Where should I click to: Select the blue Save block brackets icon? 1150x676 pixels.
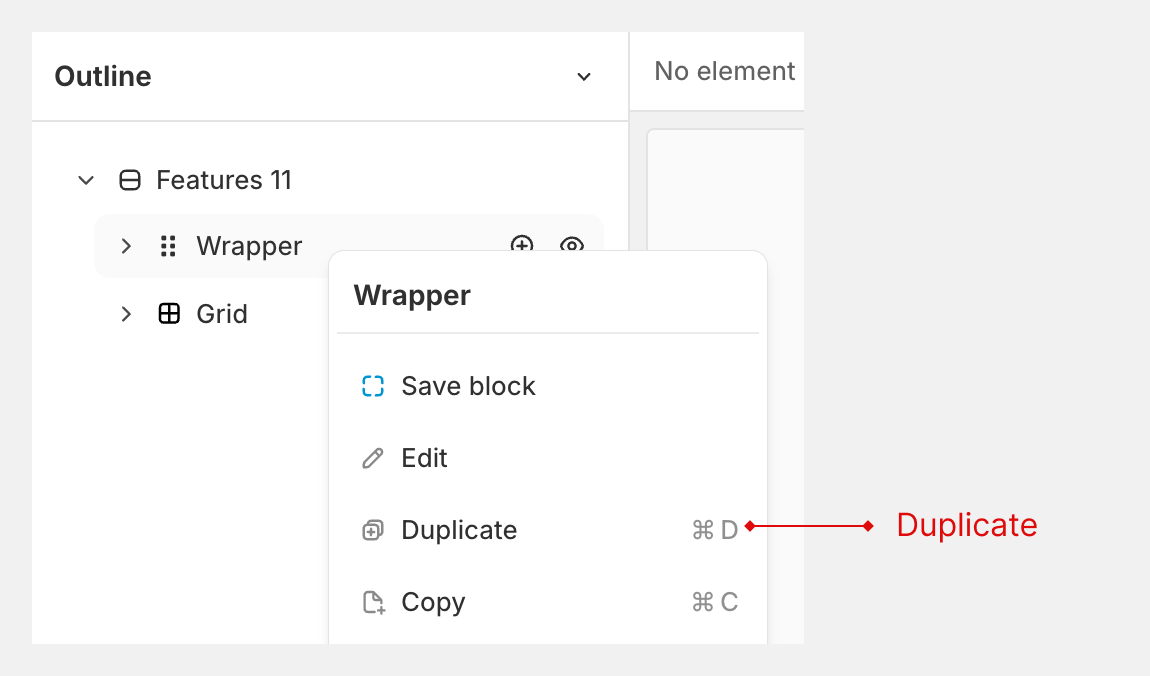click(372, 386)
